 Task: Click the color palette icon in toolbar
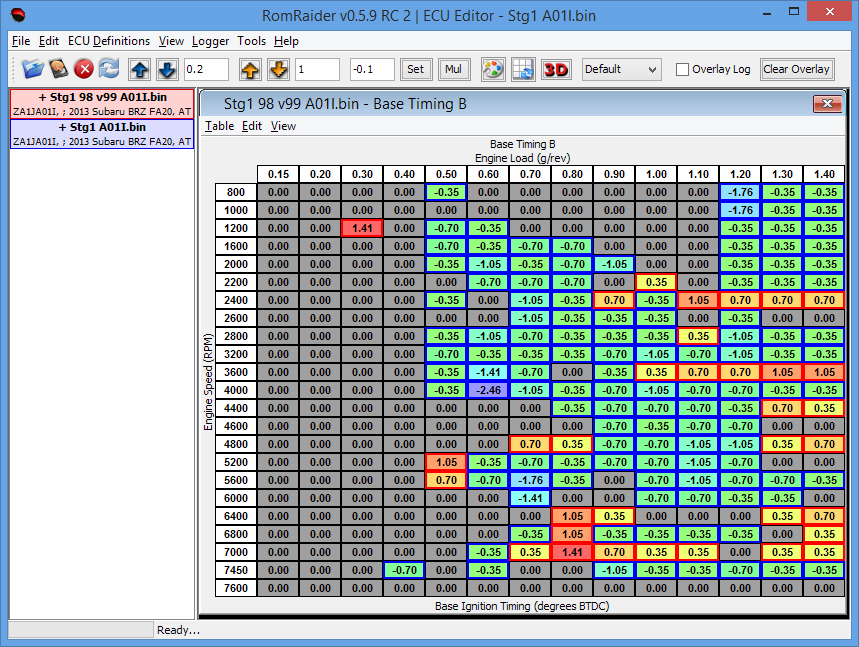tap(492, 69)
